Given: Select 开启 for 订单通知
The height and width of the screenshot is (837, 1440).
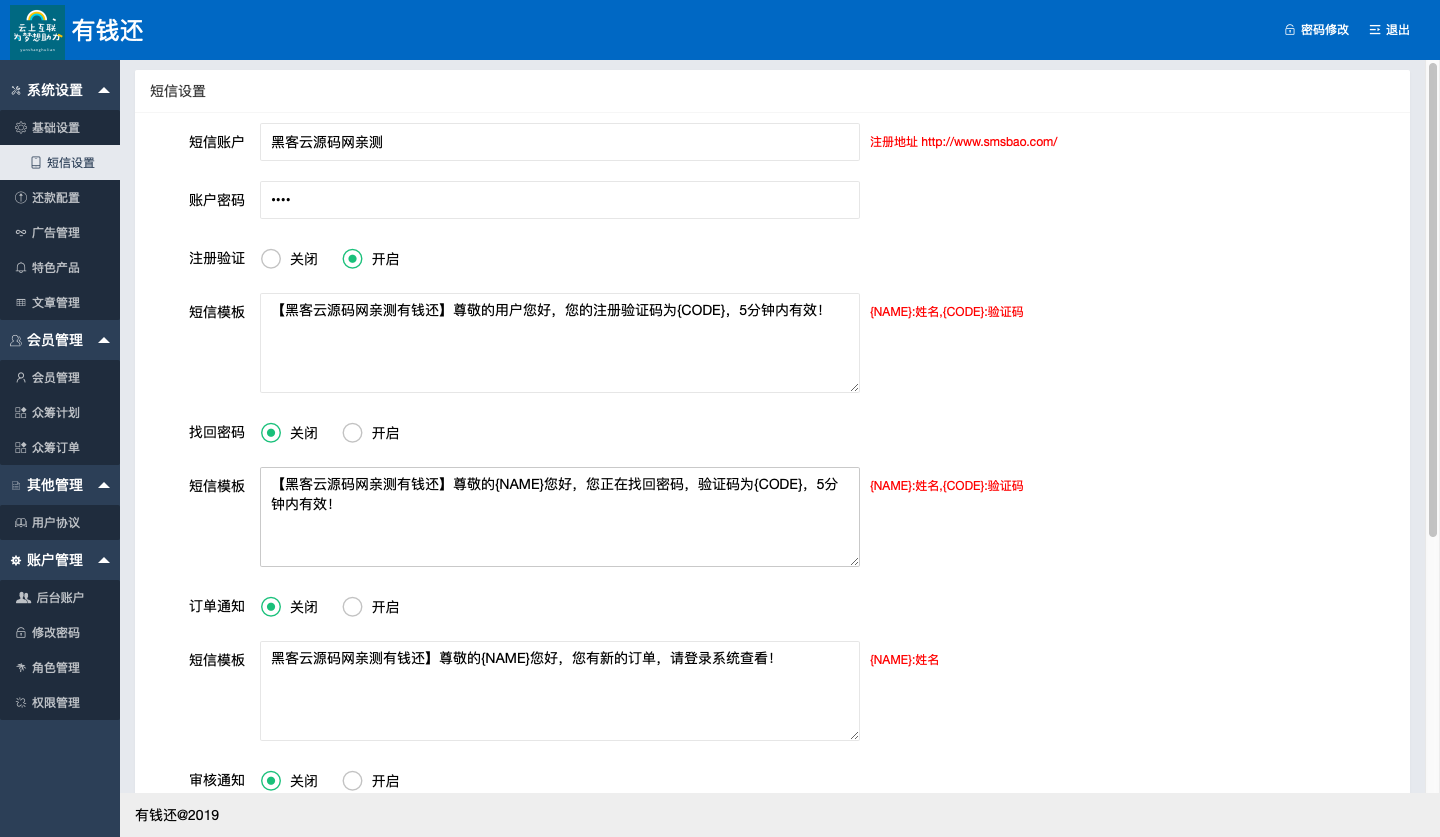Looking at the screenshot, I should pos(352,607).
